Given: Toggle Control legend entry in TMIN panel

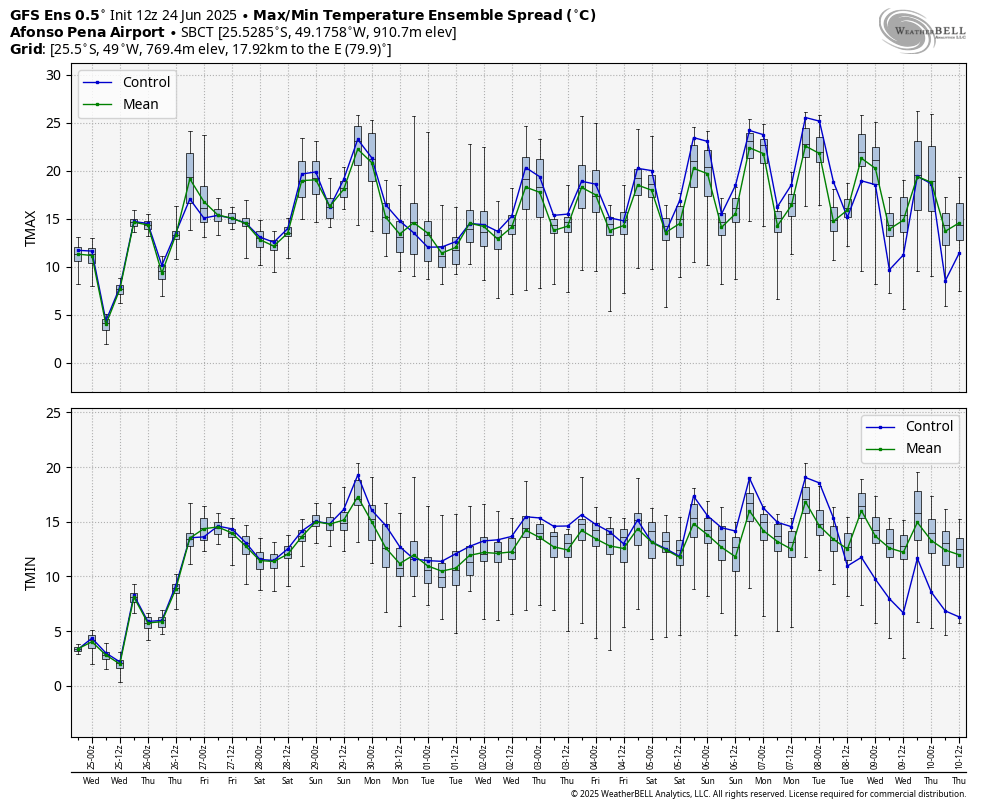Looking at the screenshot, I should 929,427.
